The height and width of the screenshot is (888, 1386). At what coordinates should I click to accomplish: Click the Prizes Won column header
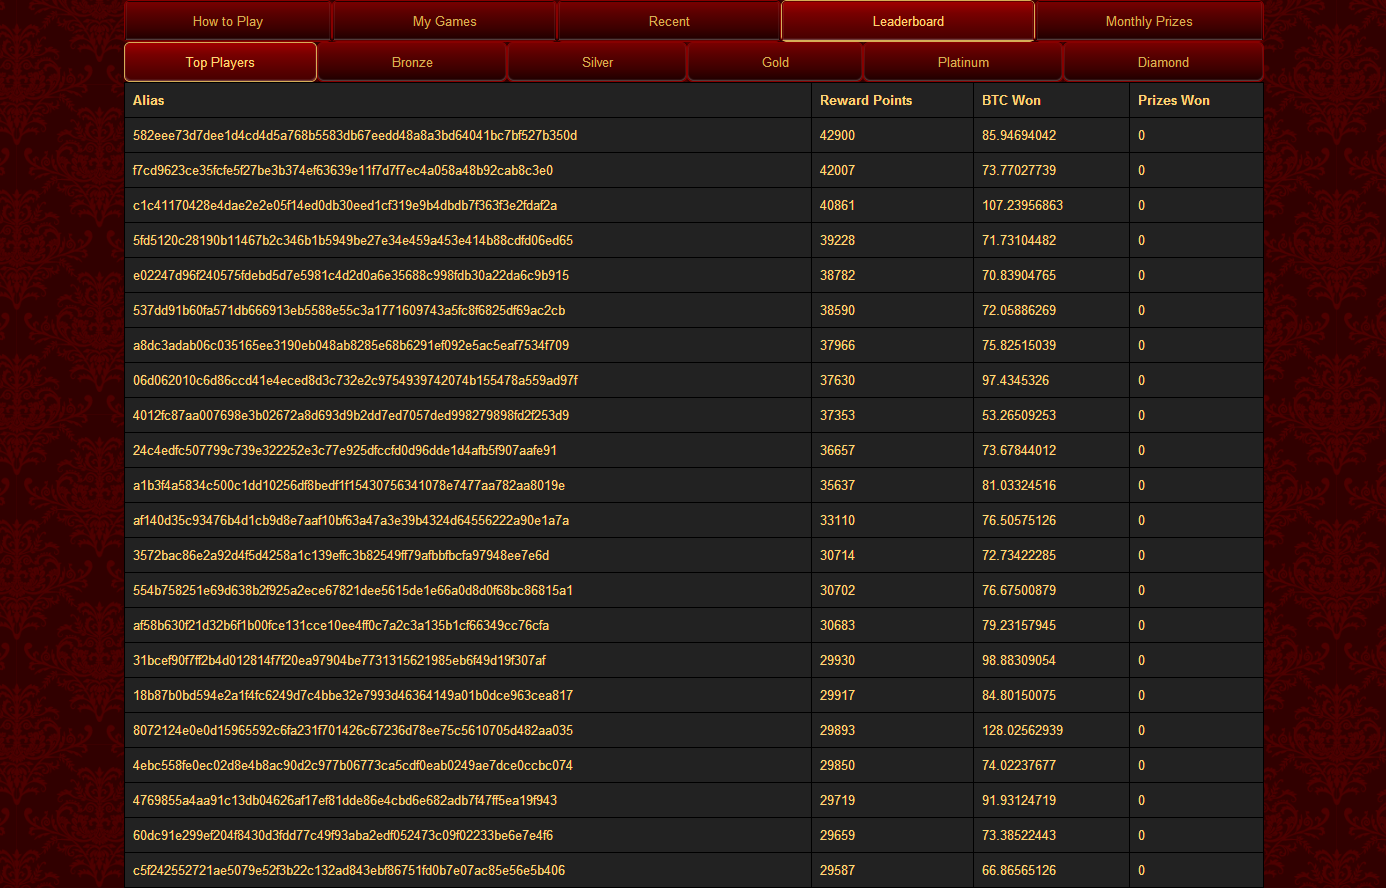click(1174, 100)
